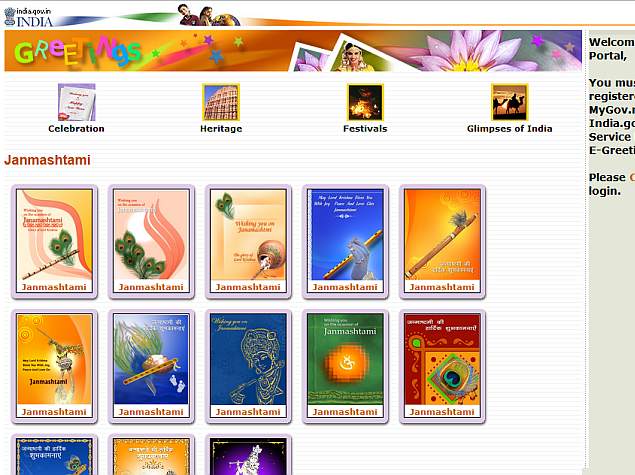Screen dimensions: 635x475
Task: Choose the orange-bordered Wishing you on Janmashtami card
Action: [248, 240]
